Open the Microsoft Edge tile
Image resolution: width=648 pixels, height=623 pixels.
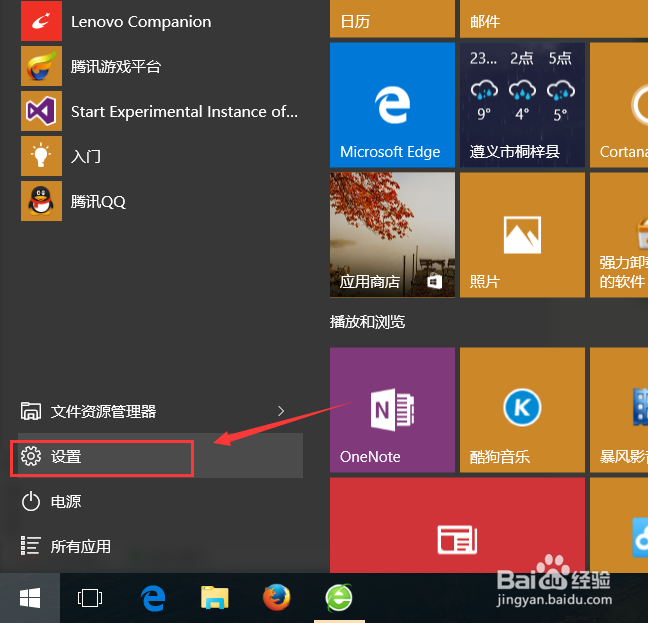click(x=392, y=105)
